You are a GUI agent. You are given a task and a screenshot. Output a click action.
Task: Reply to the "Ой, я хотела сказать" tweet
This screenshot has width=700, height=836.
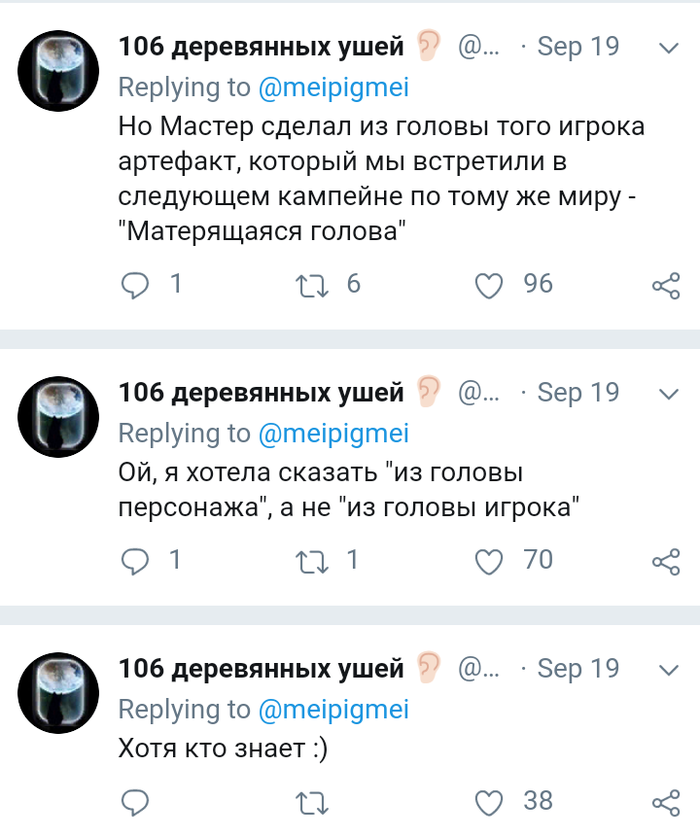[x=135, y=561]
